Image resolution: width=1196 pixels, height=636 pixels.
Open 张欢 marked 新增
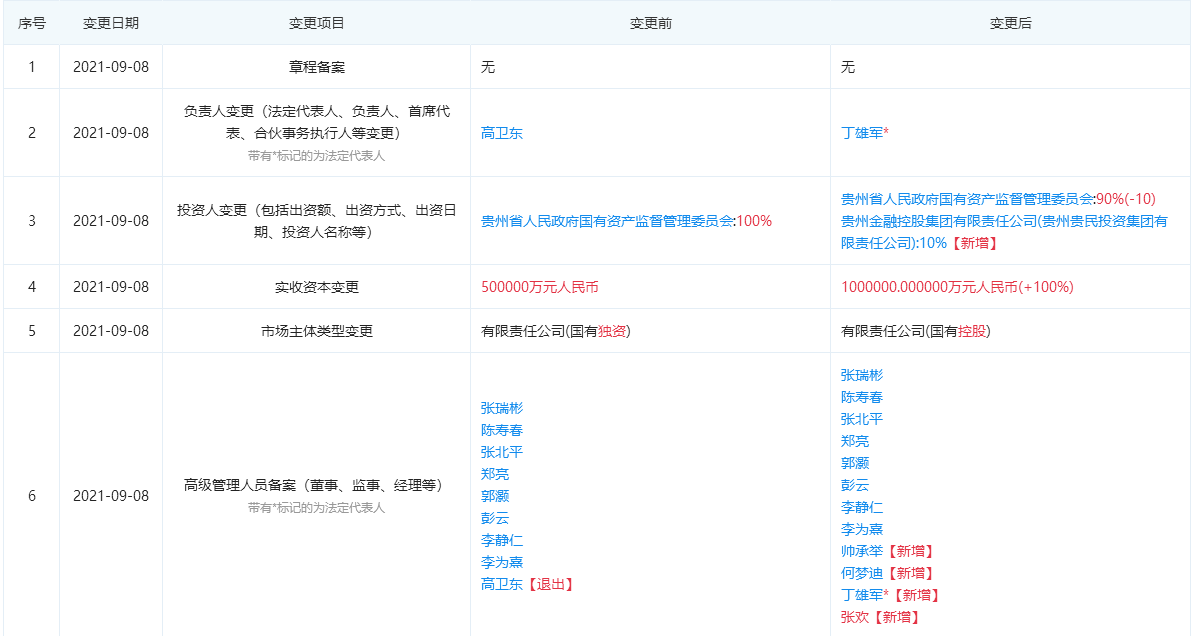854,618
